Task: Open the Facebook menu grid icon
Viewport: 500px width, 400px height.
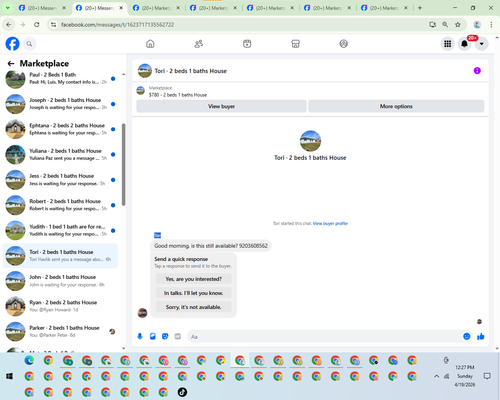Action: coord(448,44)
